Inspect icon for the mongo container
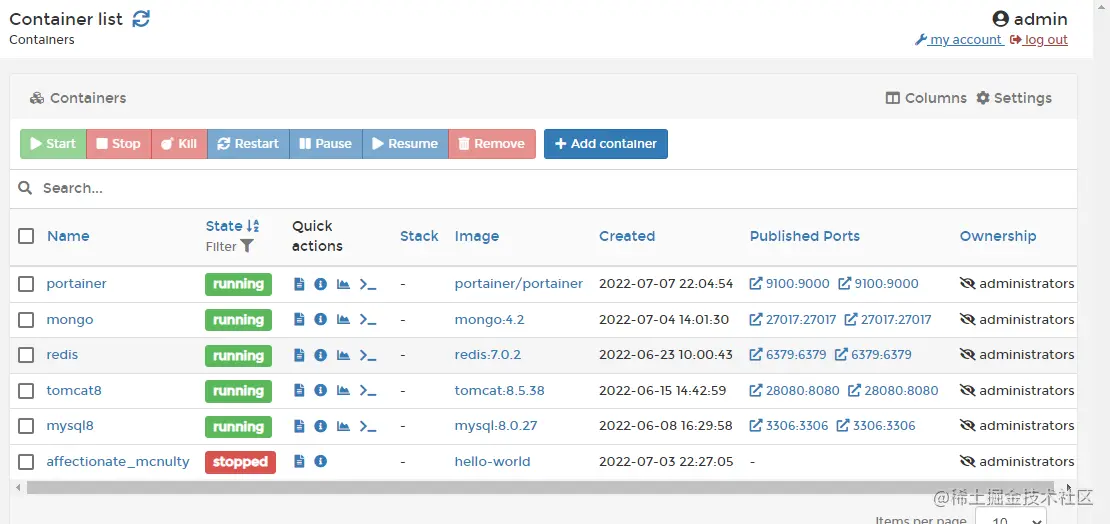This screenshot has width=1110, height=524. coord(321,319)
